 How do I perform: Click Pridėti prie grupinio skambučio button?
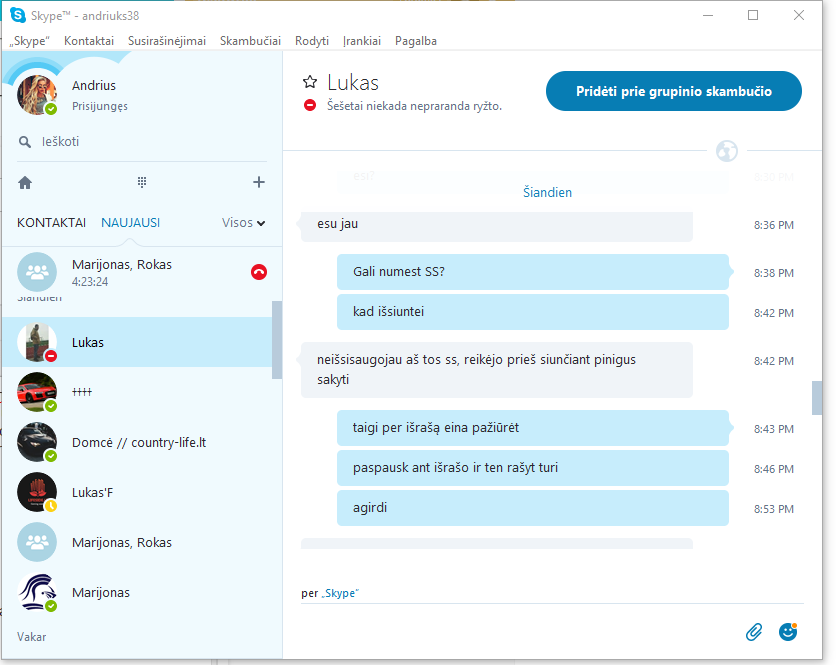674,91
